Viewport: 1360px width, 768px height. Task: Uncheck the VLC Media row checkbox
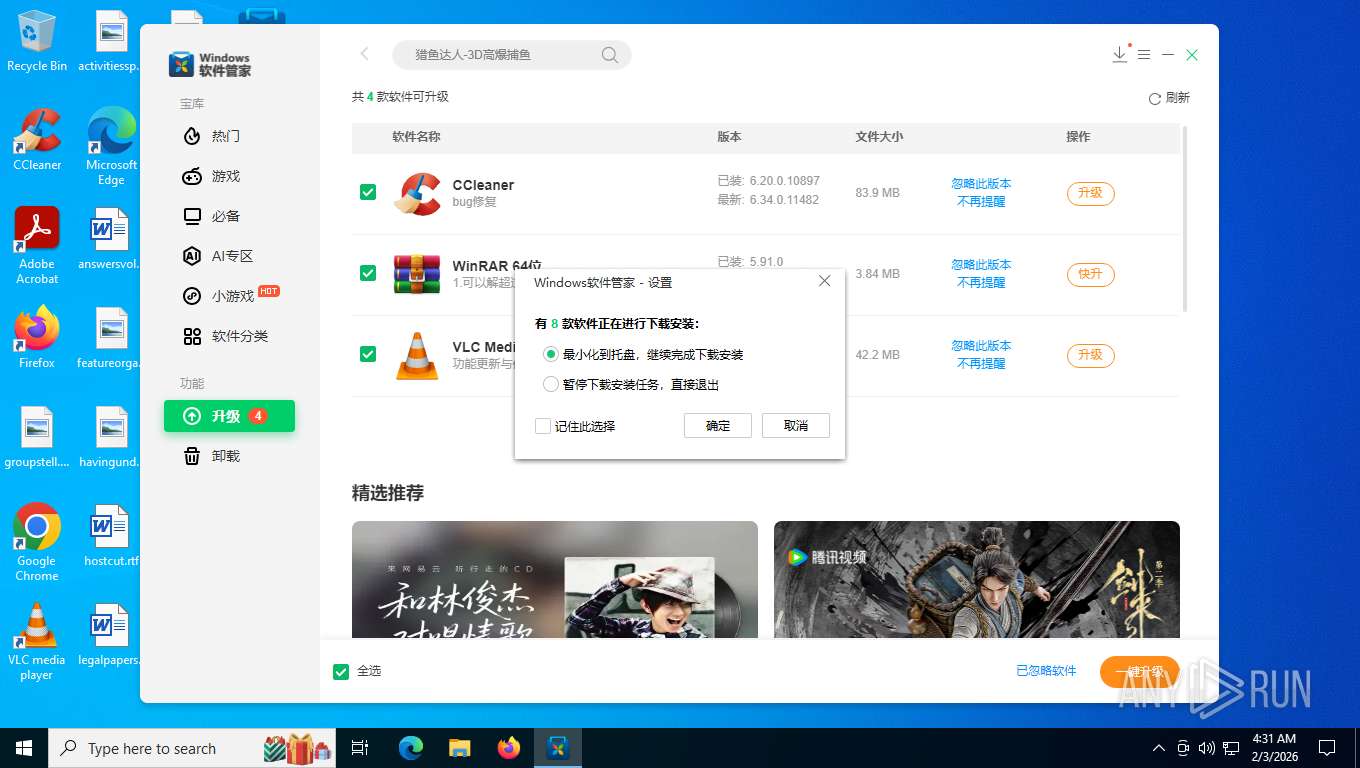[368, 354]
